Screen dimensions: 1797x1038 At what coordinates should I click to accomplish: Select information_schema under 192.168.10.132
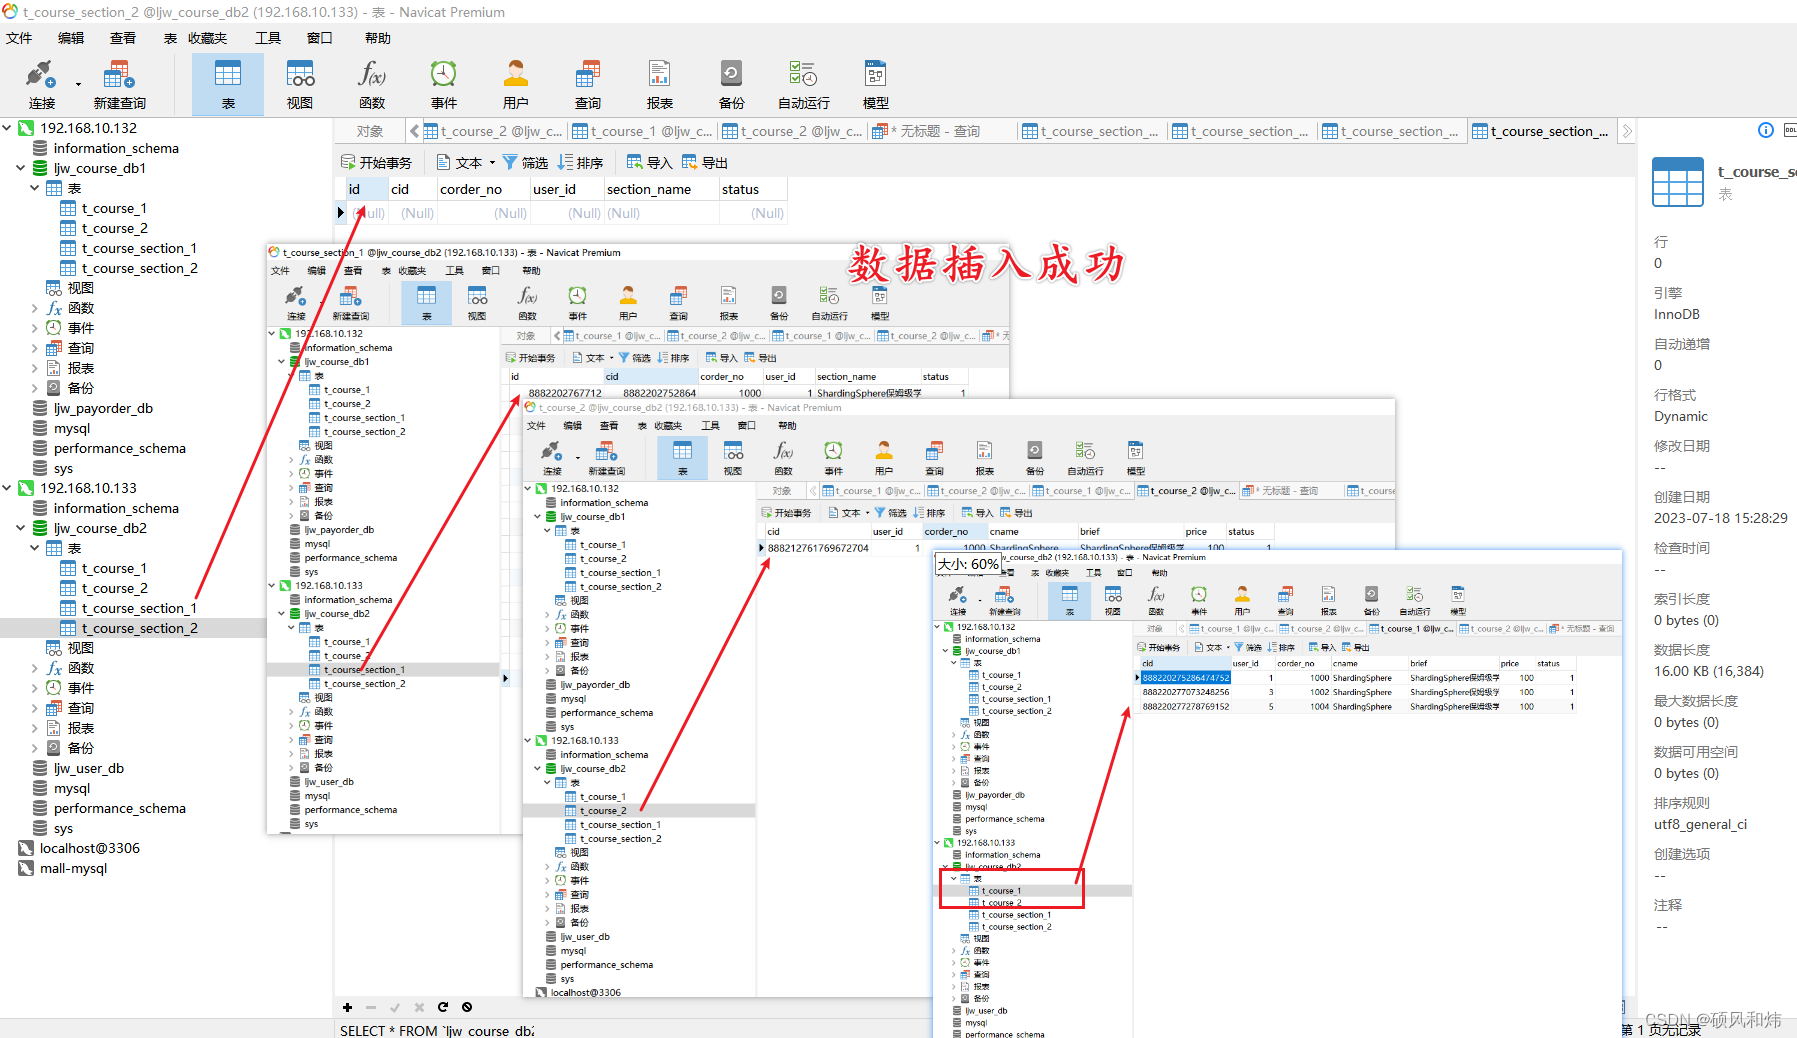tap(116, 148)
